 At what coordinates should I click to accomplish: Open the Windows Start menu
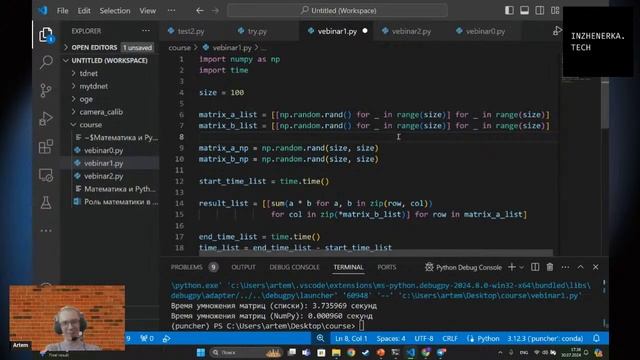tap(201, 352)
